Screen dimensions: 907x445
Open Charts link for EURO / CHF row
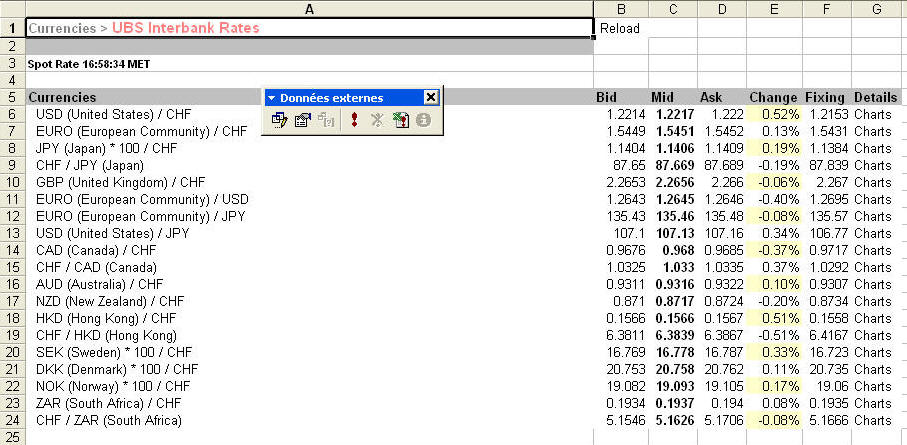coord(873,131)
